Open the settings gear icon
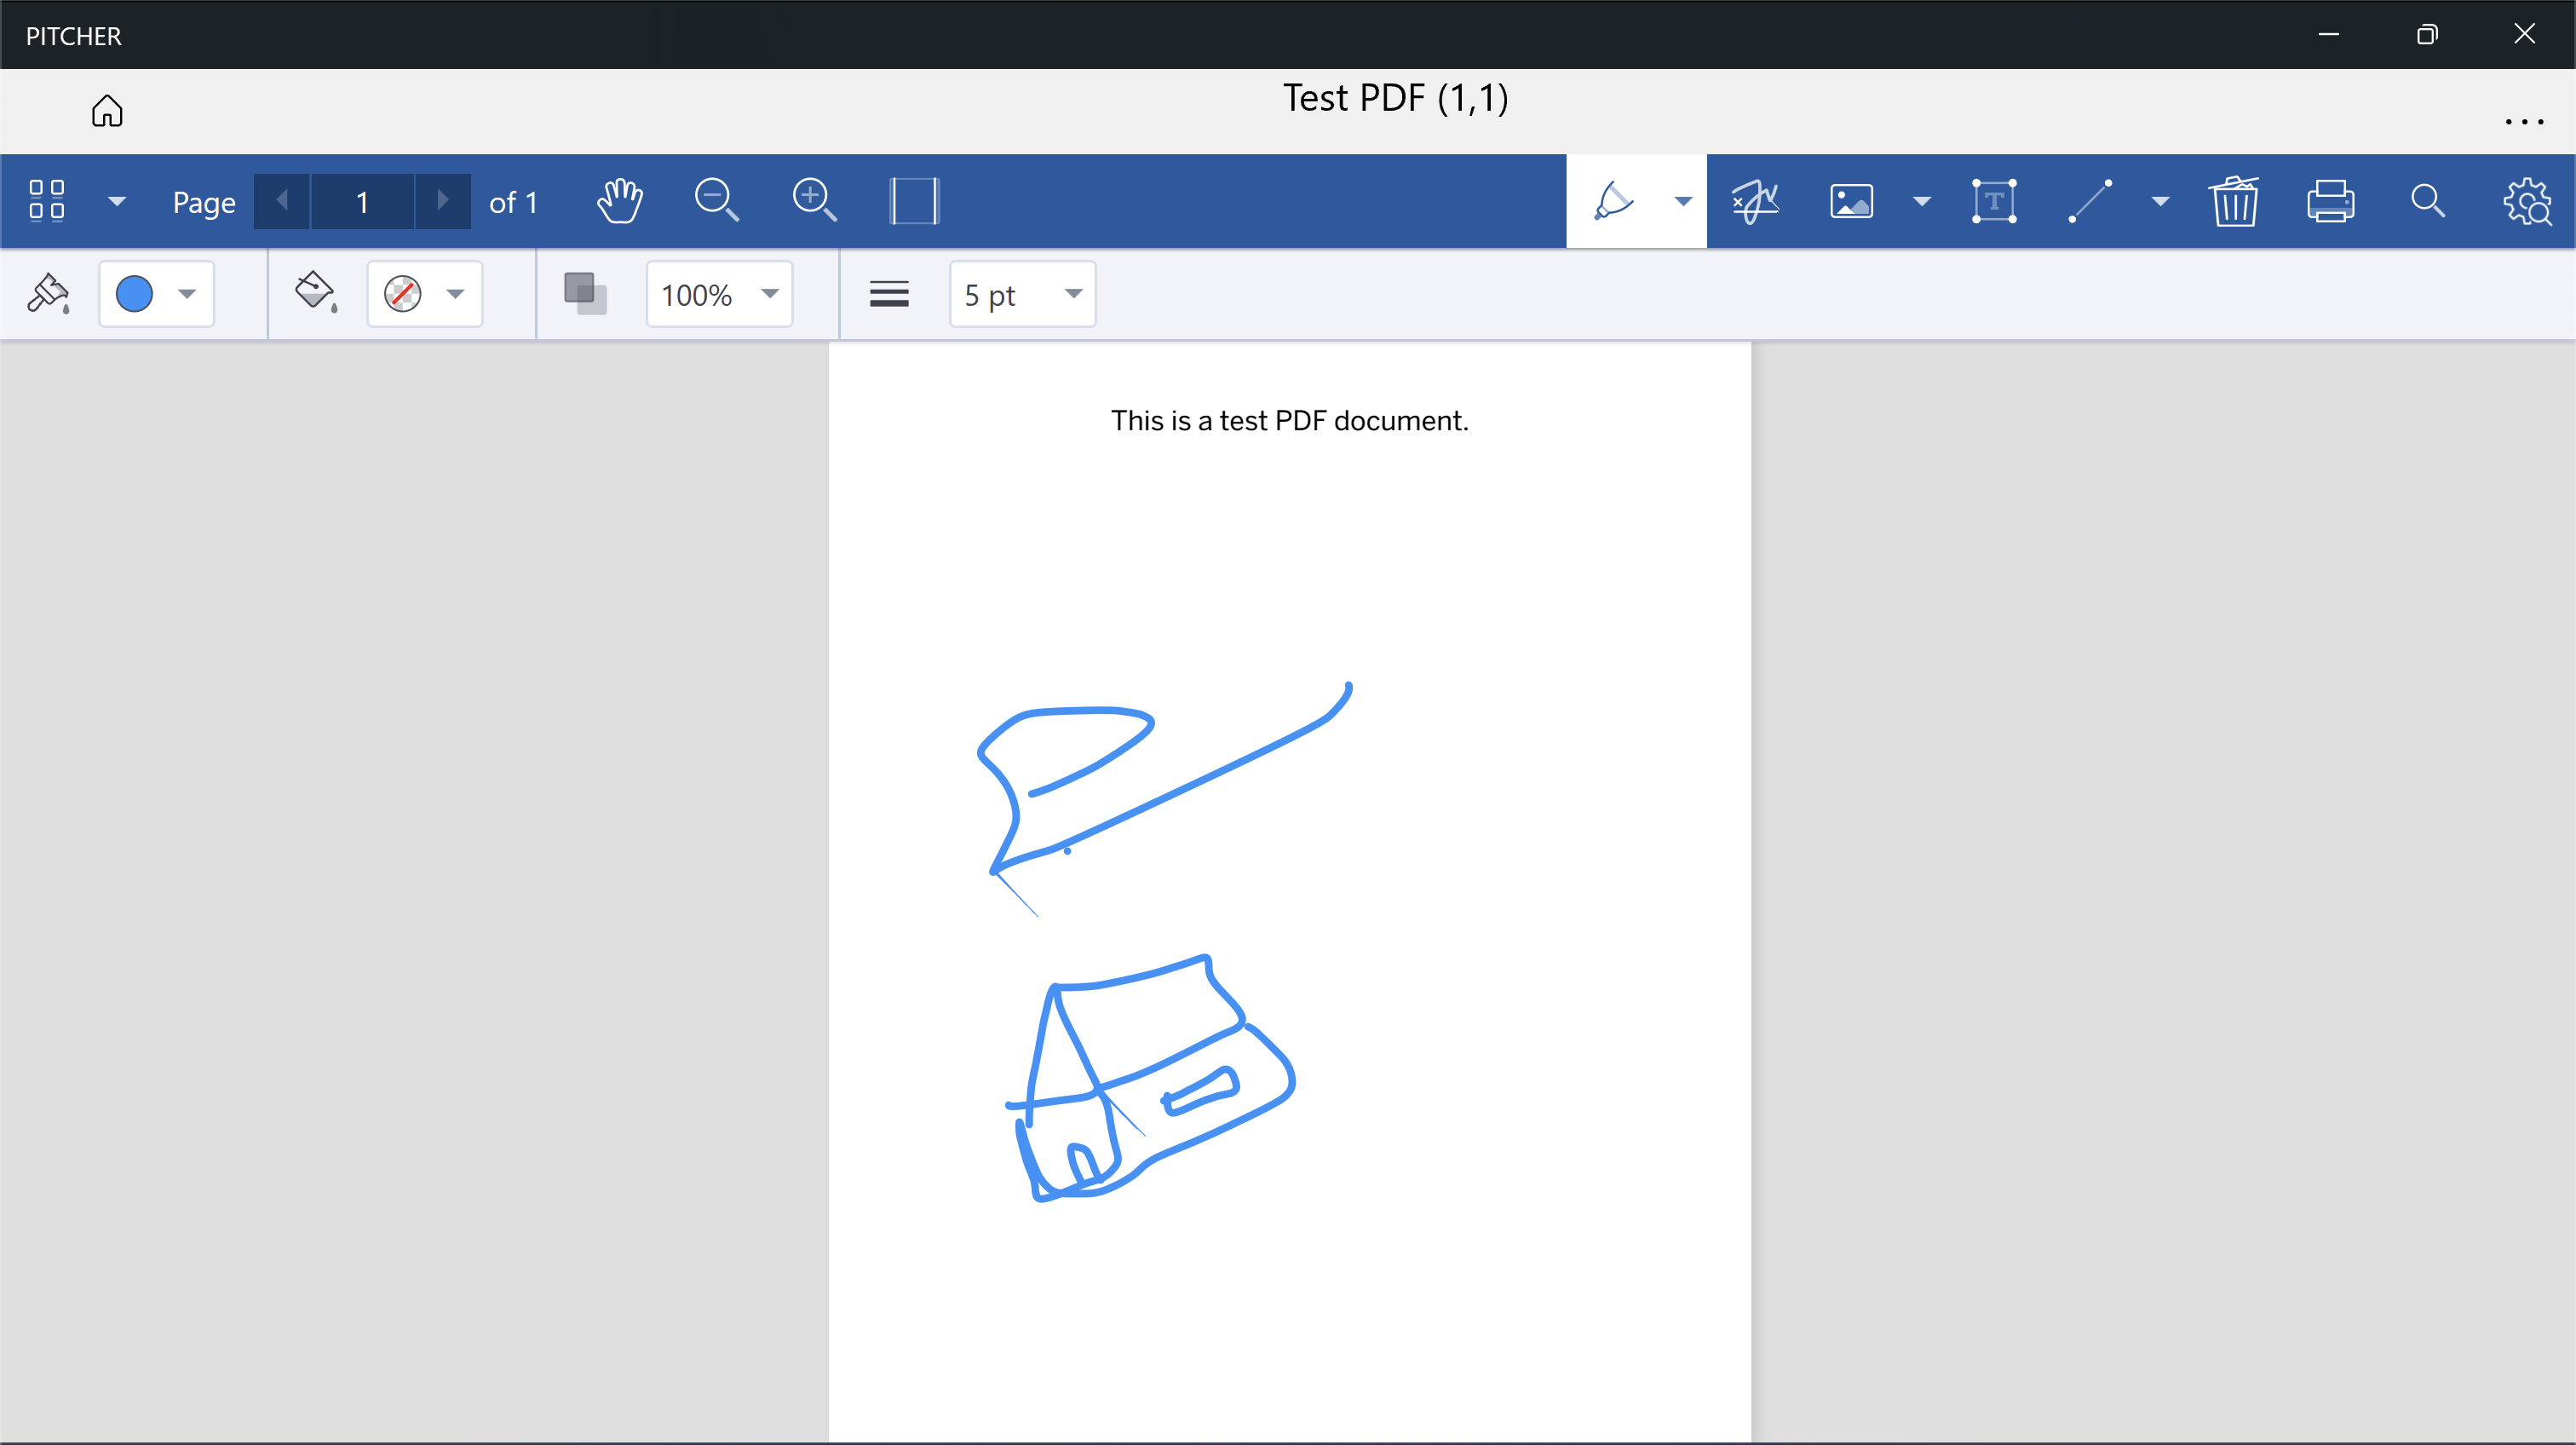 pos(2527,201)
